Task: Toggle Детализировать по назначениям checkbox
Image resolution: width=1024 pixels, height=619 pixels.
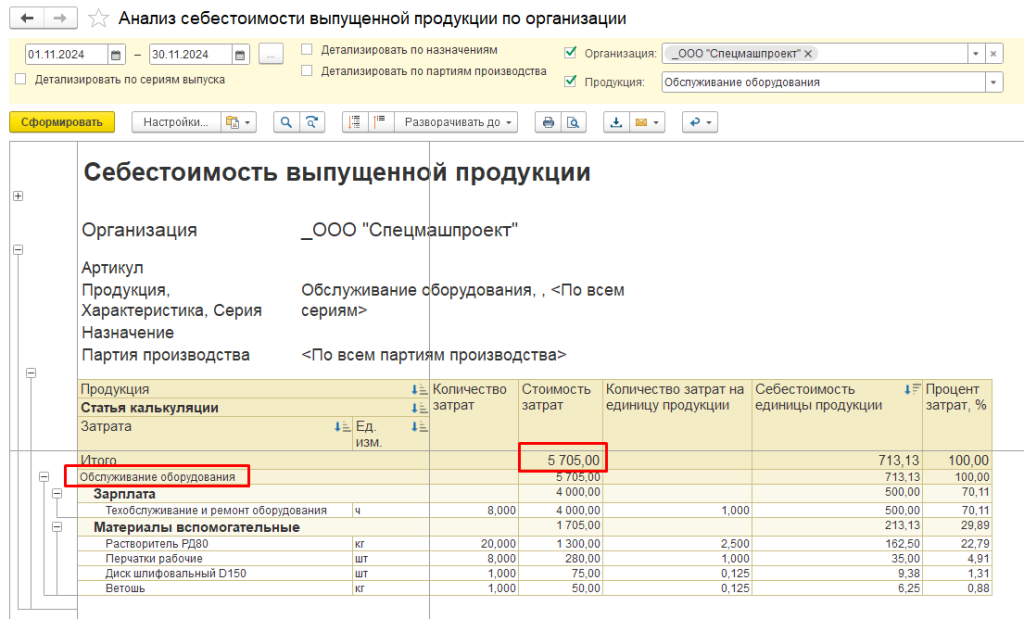Action: pyautogui.click(x=306, y=50)
